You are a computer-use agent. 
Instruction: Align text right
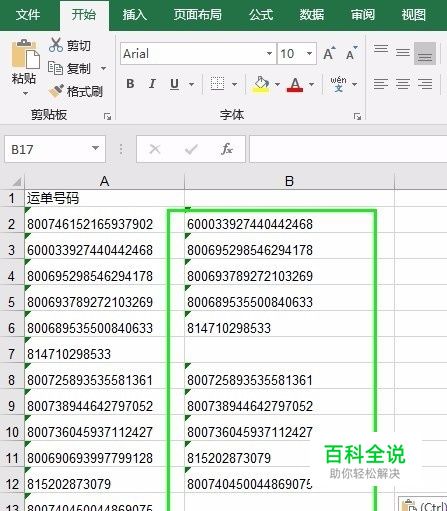pos(425,84)
